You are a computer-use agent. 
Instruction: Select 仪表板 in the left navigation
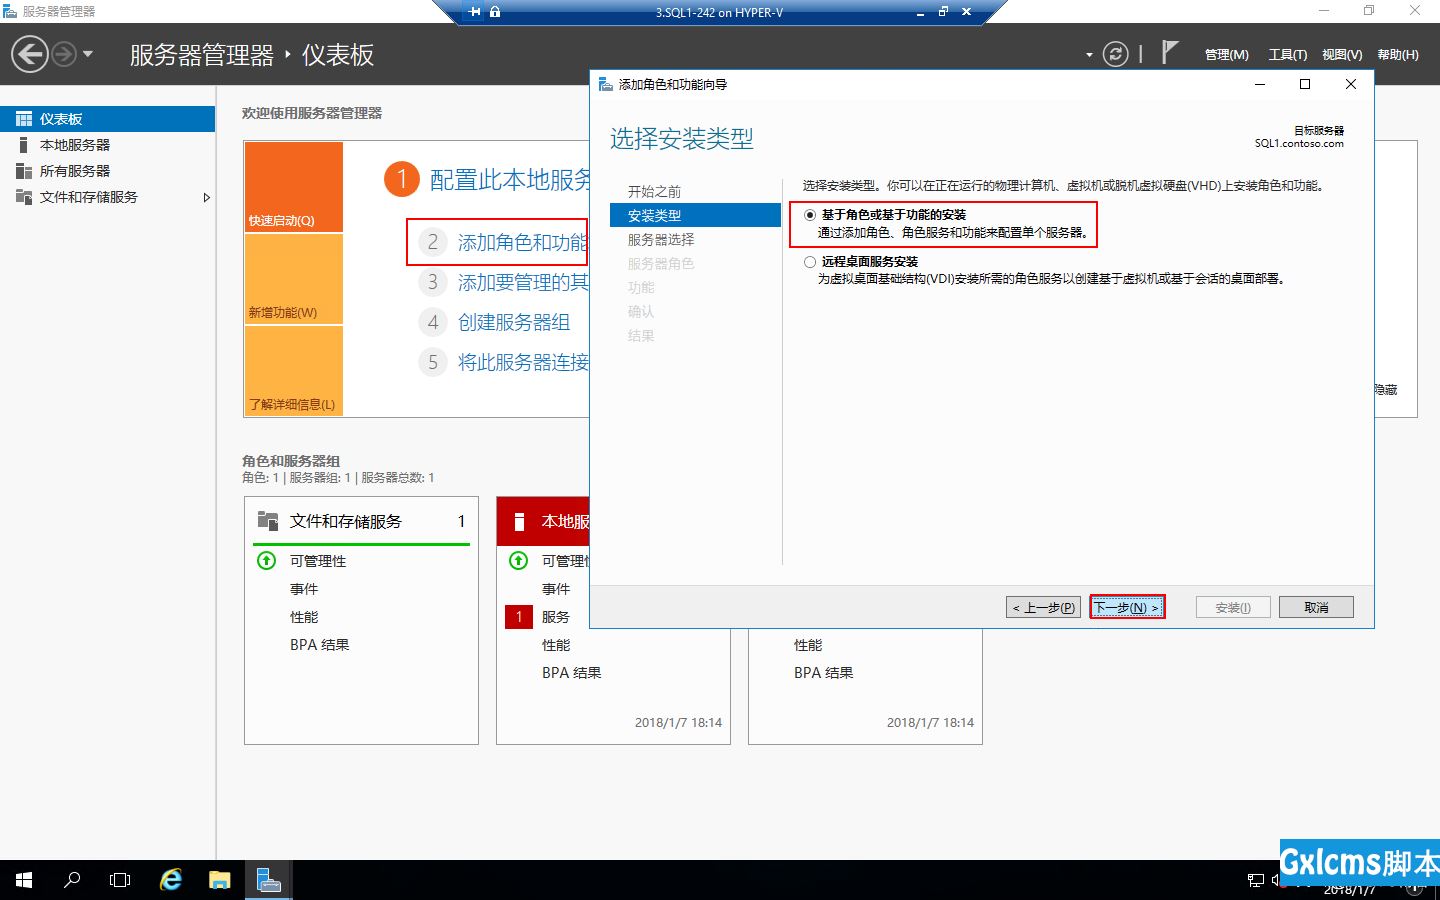pos(107,119)
